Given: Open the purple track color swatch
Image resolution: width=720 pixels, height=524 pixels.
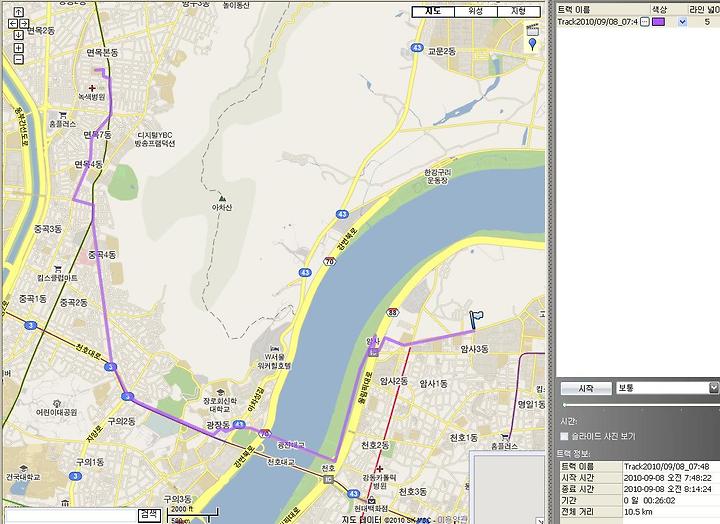Looking at the screenshot, I should (658, 22).
